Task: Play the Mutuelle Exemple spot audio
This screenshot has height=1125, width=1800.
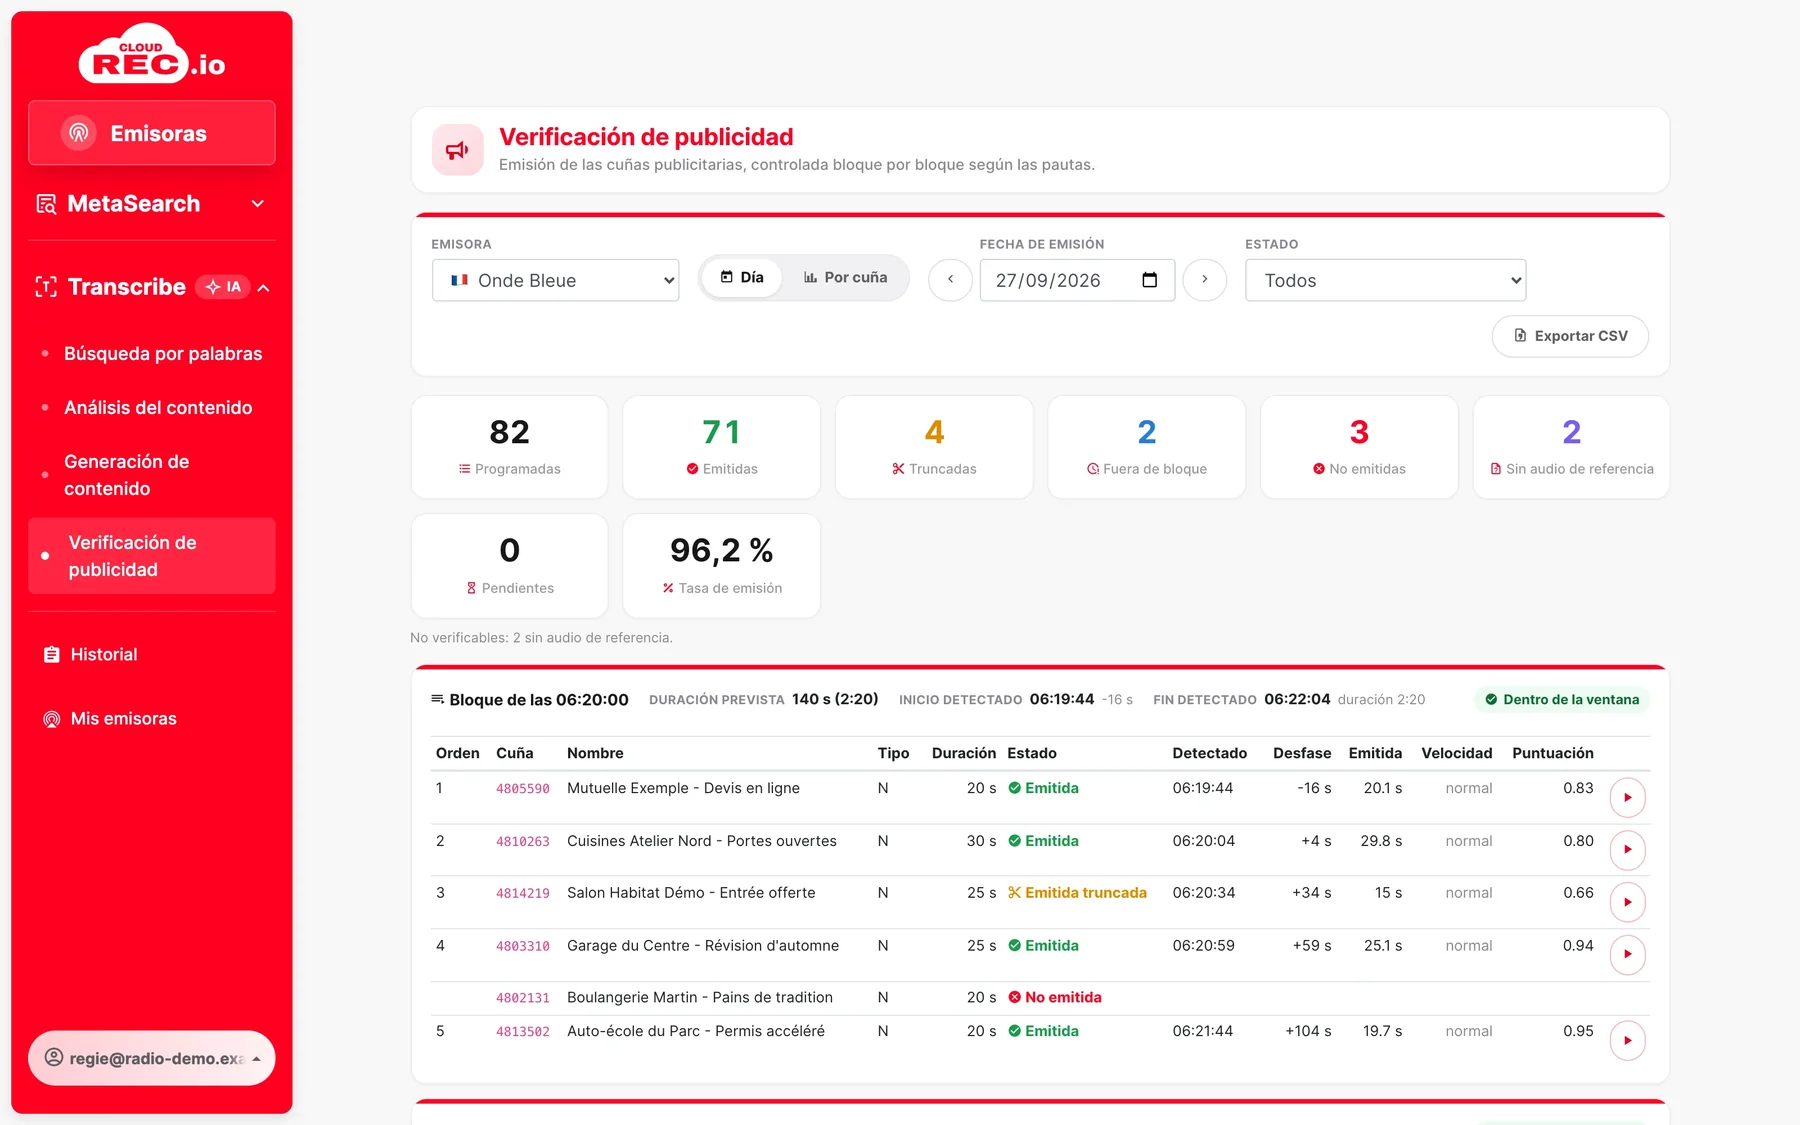Action: point(1627,797)
